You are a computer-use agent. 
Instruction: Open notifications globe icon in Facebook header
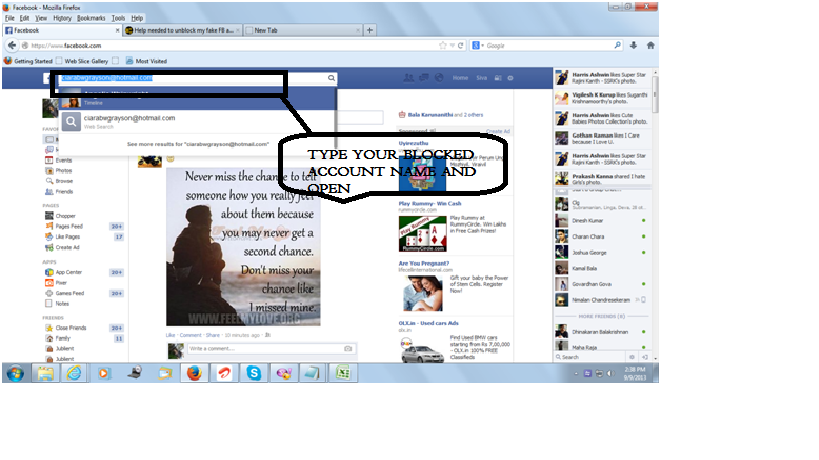pos(439,78)
